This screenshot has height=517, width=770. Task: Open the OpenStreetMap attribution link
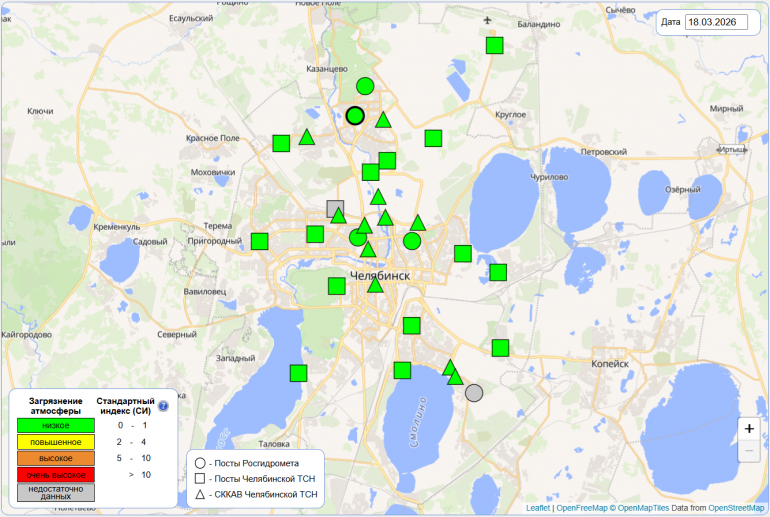(x=736, y=508)
